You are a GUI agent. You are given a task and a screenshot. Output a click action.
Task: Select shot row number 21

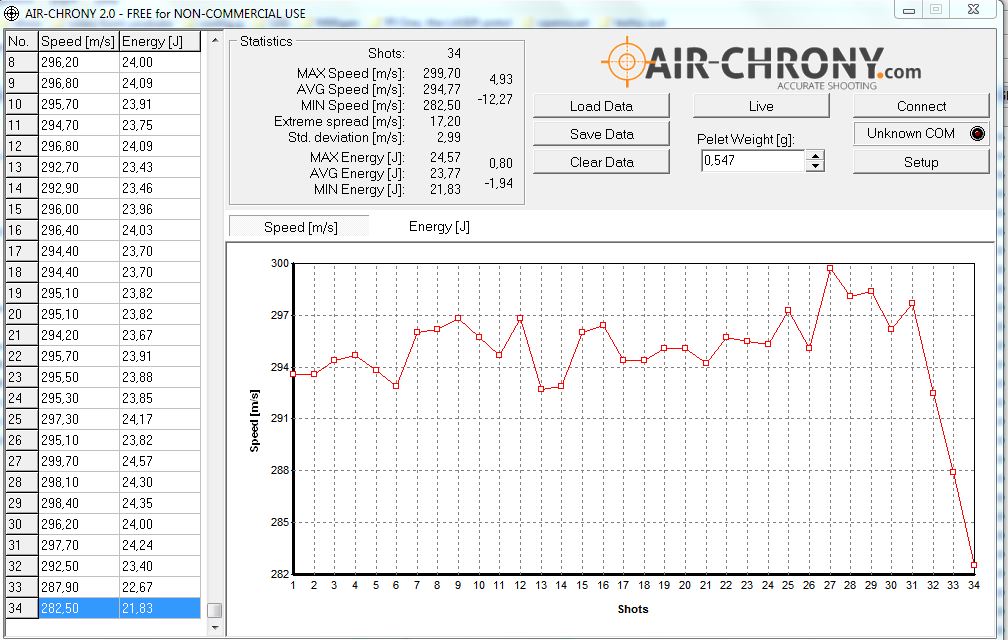tap(22, 335)
